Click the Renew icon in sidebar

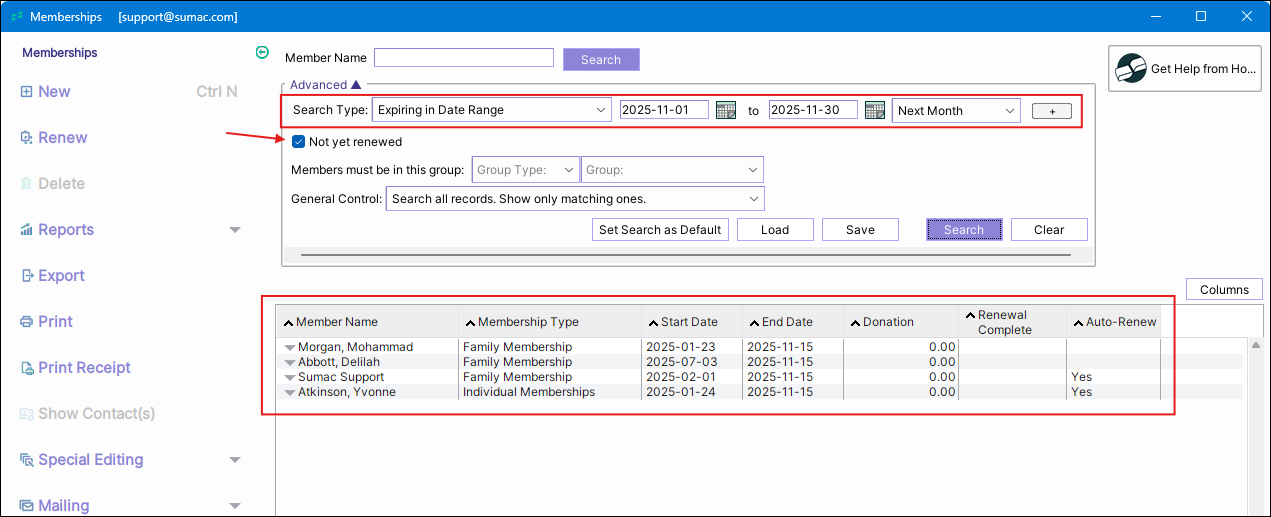pyautogui.click(x=26, y=138)
